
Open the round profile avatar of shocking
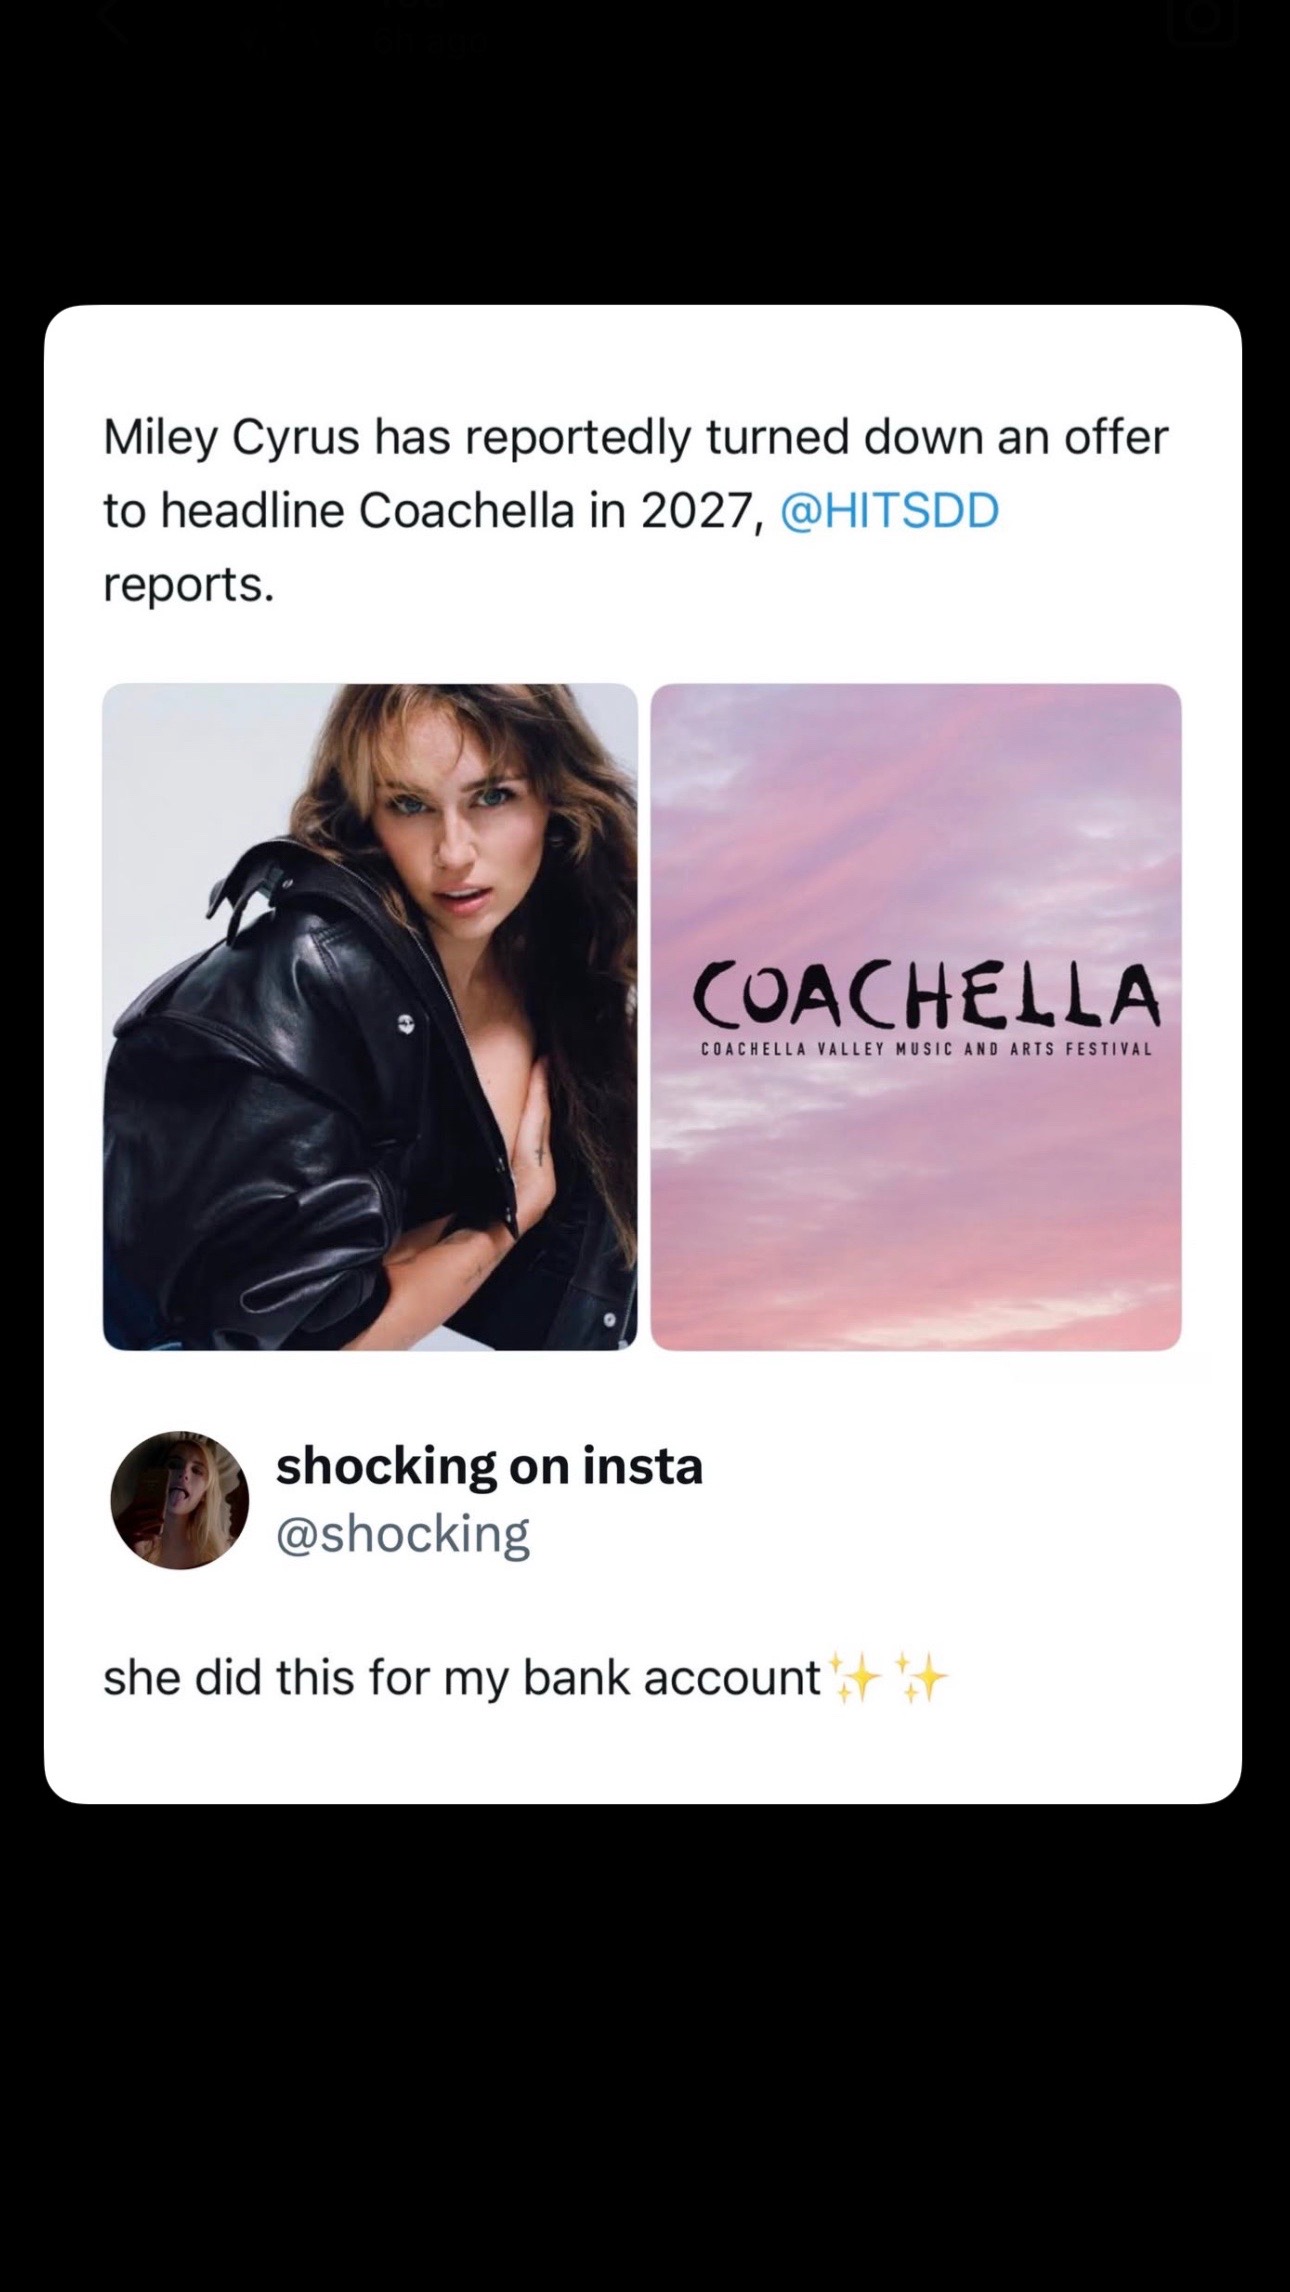[x=179, y=1499]
